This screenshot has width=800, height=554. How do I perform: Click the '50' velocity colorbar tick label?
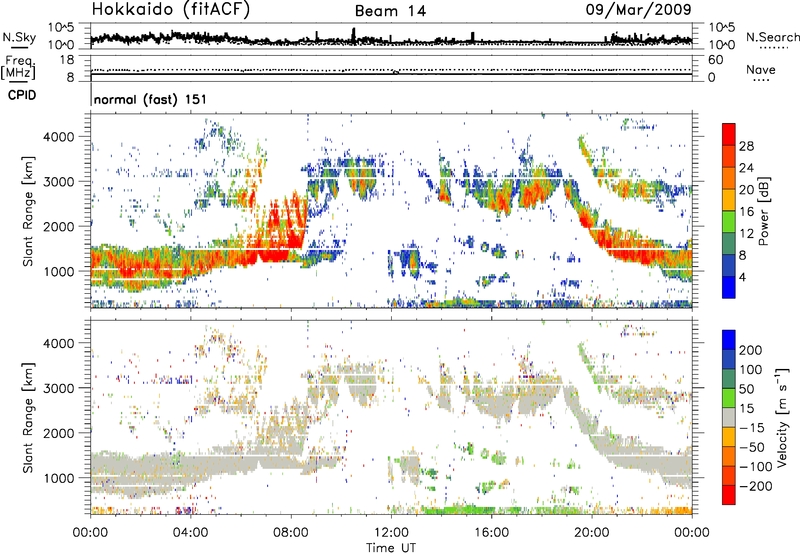(x=746, y=389)
